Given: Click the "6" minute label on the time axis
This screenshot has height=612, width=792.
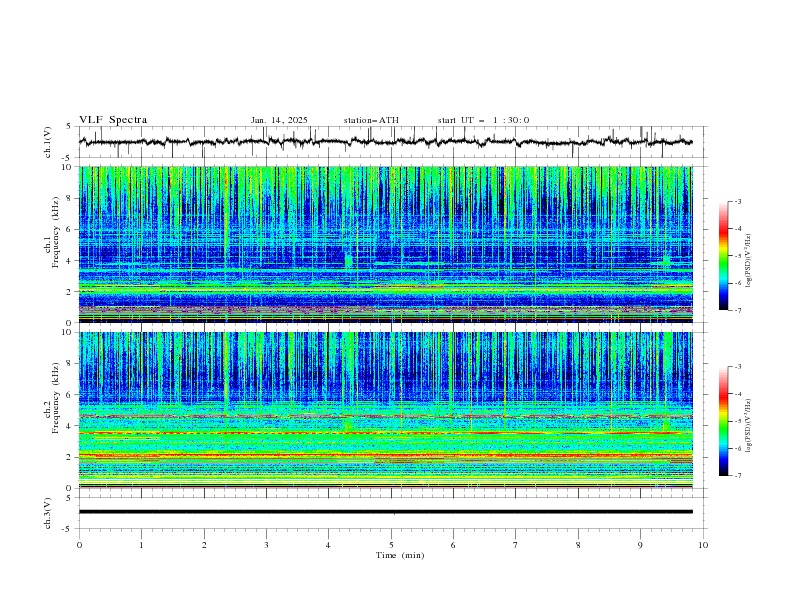Looking at the screenshot, I should pyautogui.click(x=453, y=545).
